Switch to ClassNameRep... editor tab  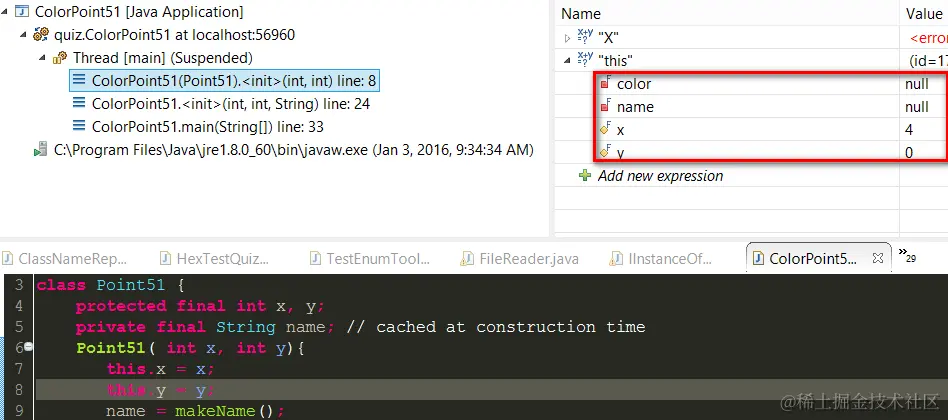pyautogui.click(x=65, y=259)
